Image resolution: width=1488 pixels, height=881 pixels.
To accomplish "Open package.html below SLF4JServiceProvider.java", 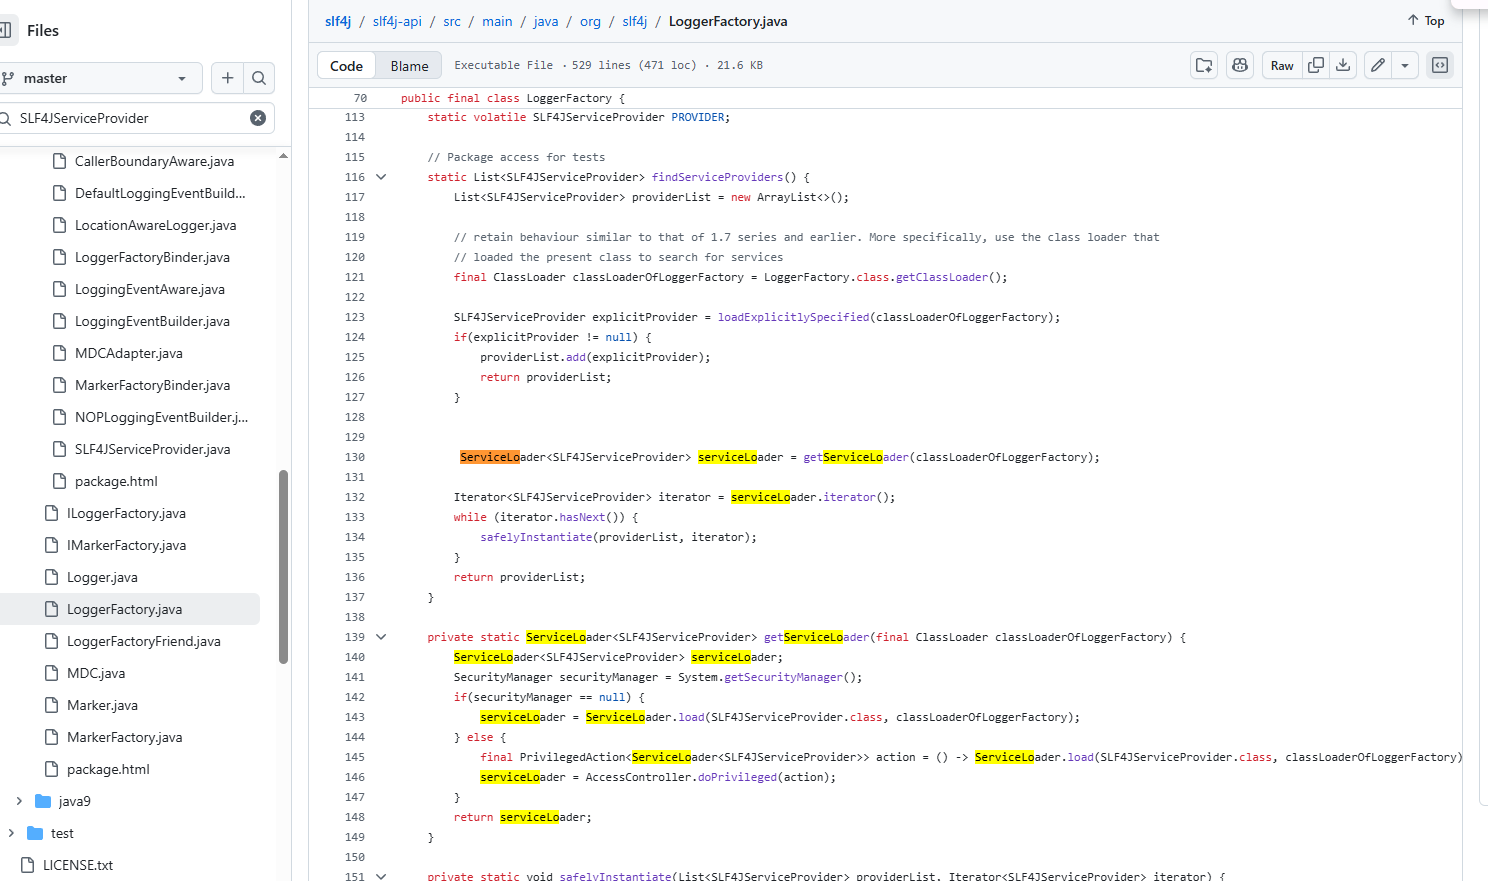I will (116, 481).
